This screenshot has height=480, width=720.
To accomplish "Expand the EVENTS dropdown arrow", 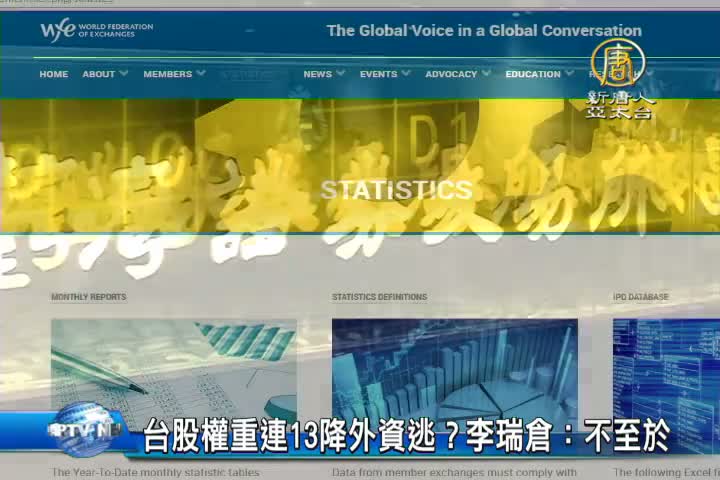I will coord(406,73).
